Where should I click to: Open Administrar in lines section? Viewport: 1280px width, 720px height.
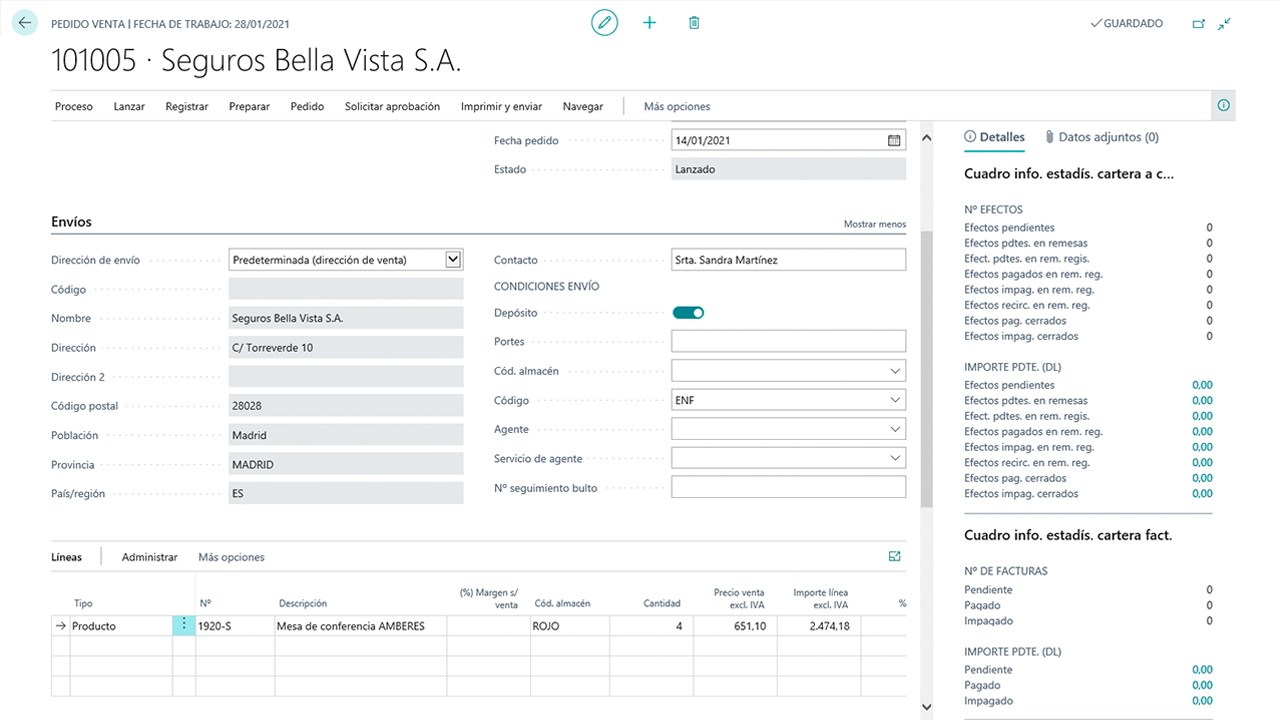pyautogui.click(x=150, y=557)
